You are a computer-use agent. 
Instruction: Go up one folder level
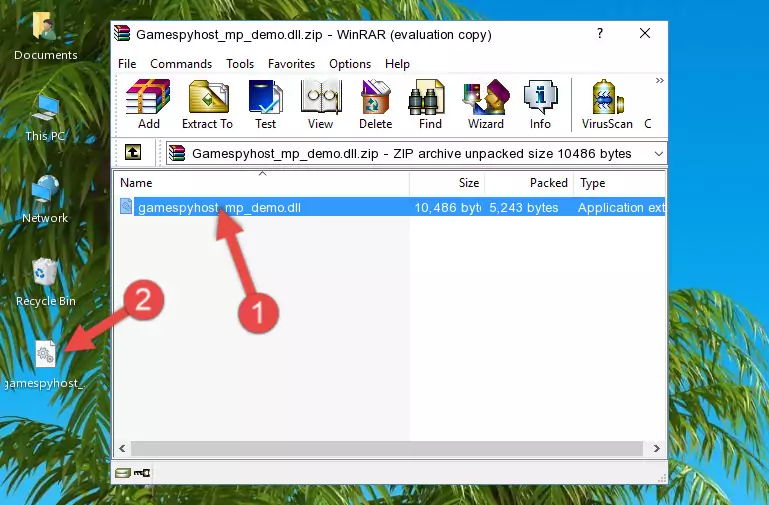[133, 152]
